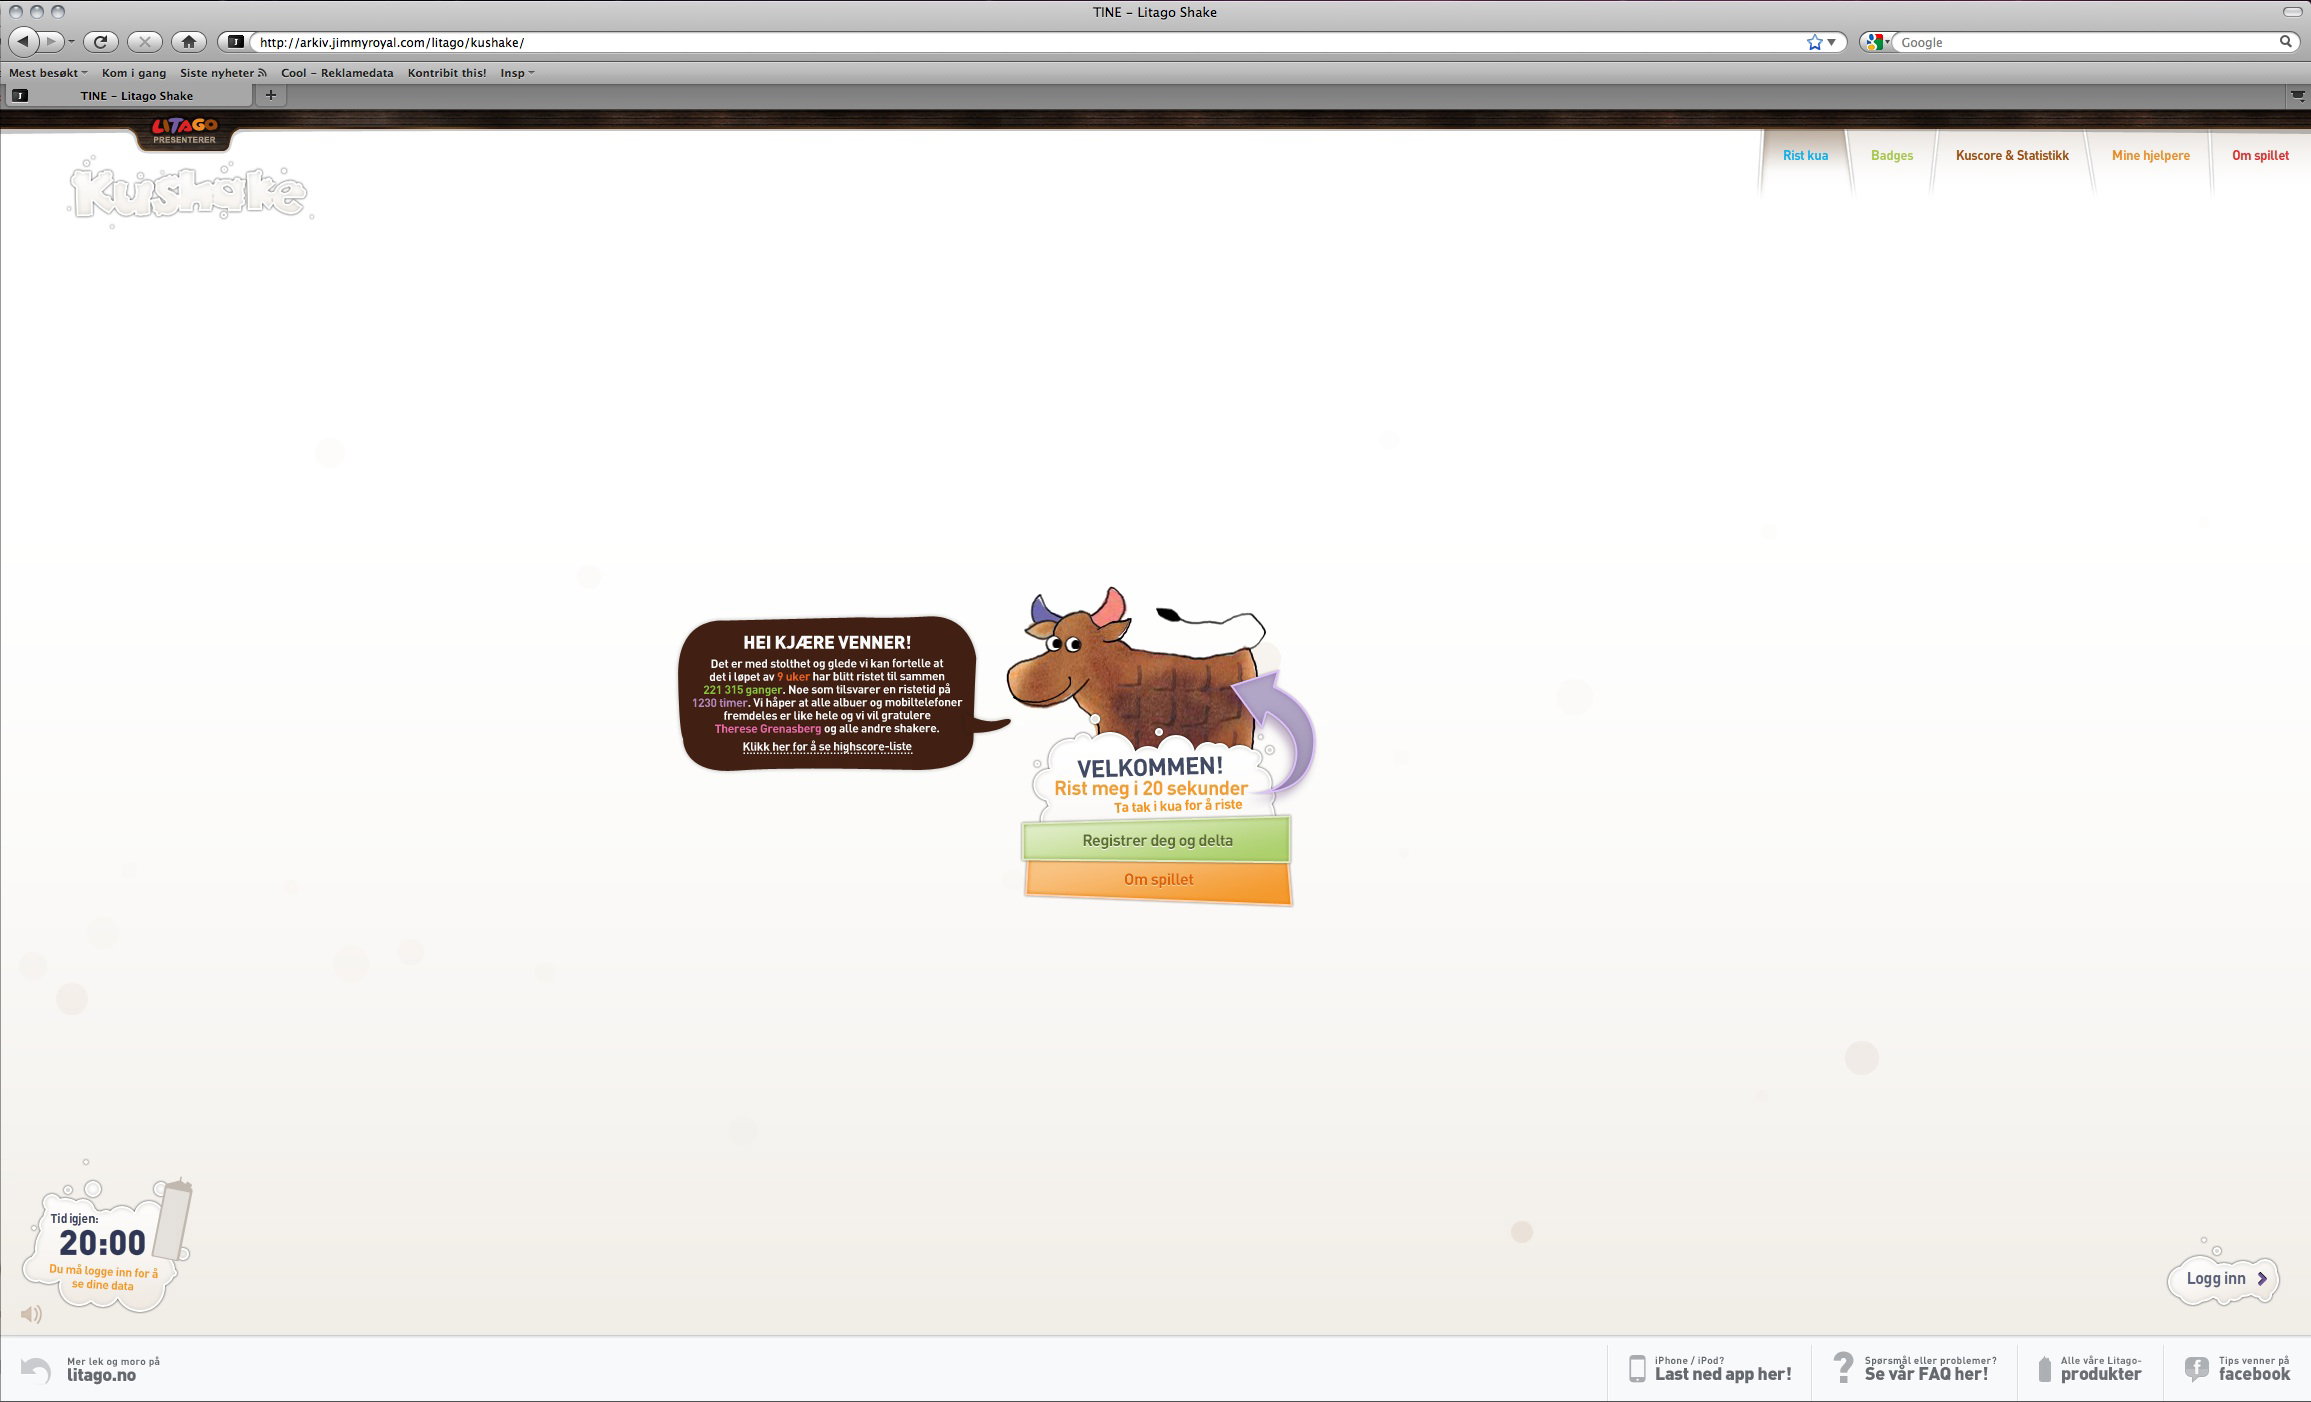
Task: Click the back arrow icon beside litago.no
Action: coord(36,1370)
